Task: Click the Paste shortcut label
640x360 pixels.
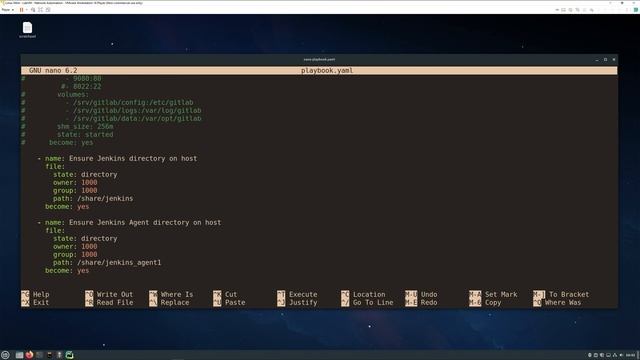Action: pyautogui.click(x=235, y=302)
